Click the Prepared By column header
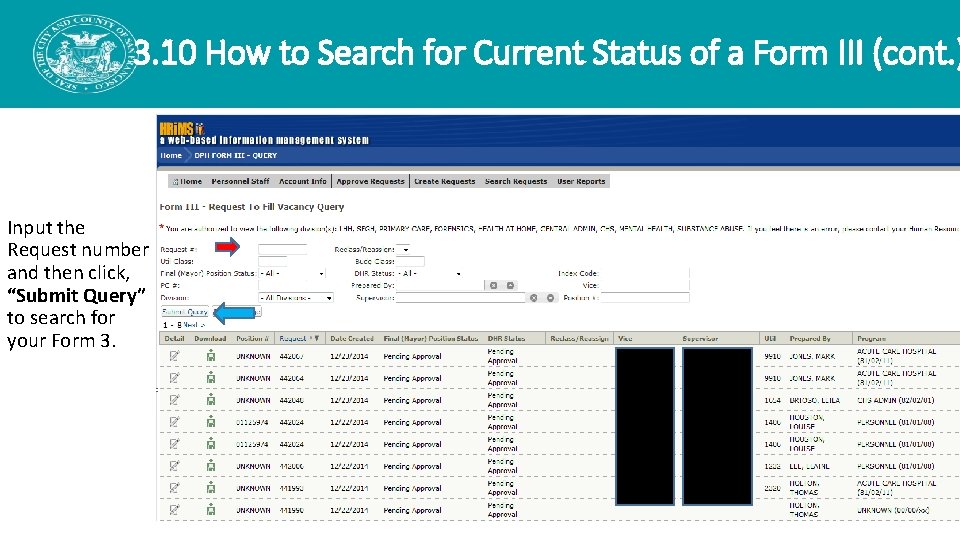960x540 pixels. pyautogui.click(x=810, y=338)
